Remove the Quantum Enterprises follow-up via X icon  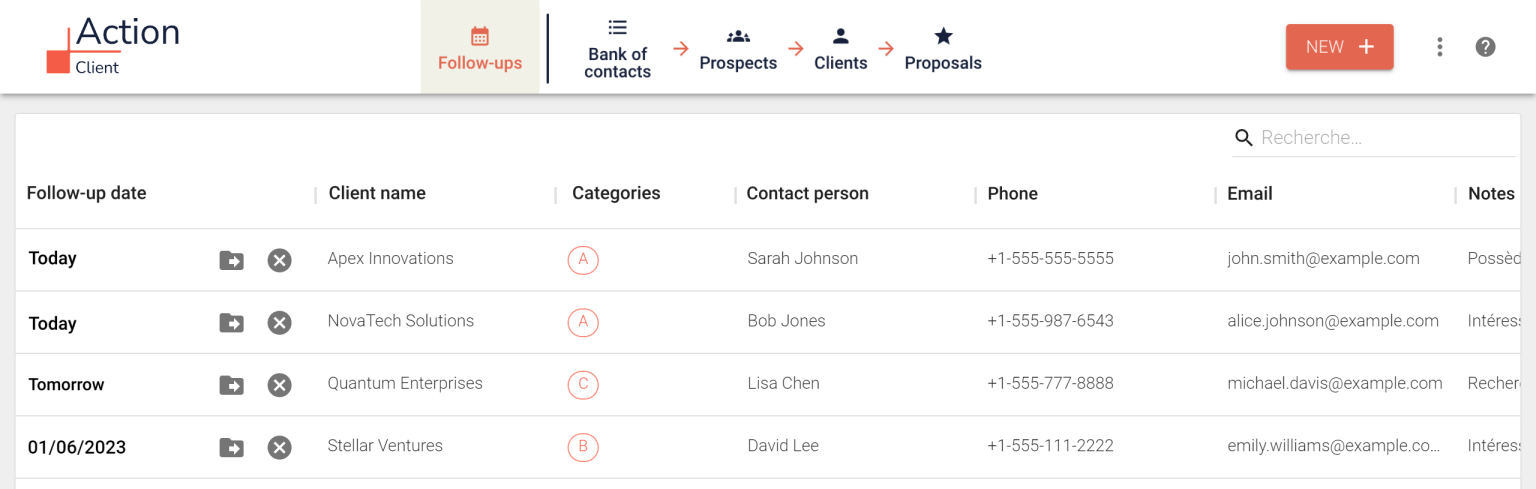(x=279, y=385)
